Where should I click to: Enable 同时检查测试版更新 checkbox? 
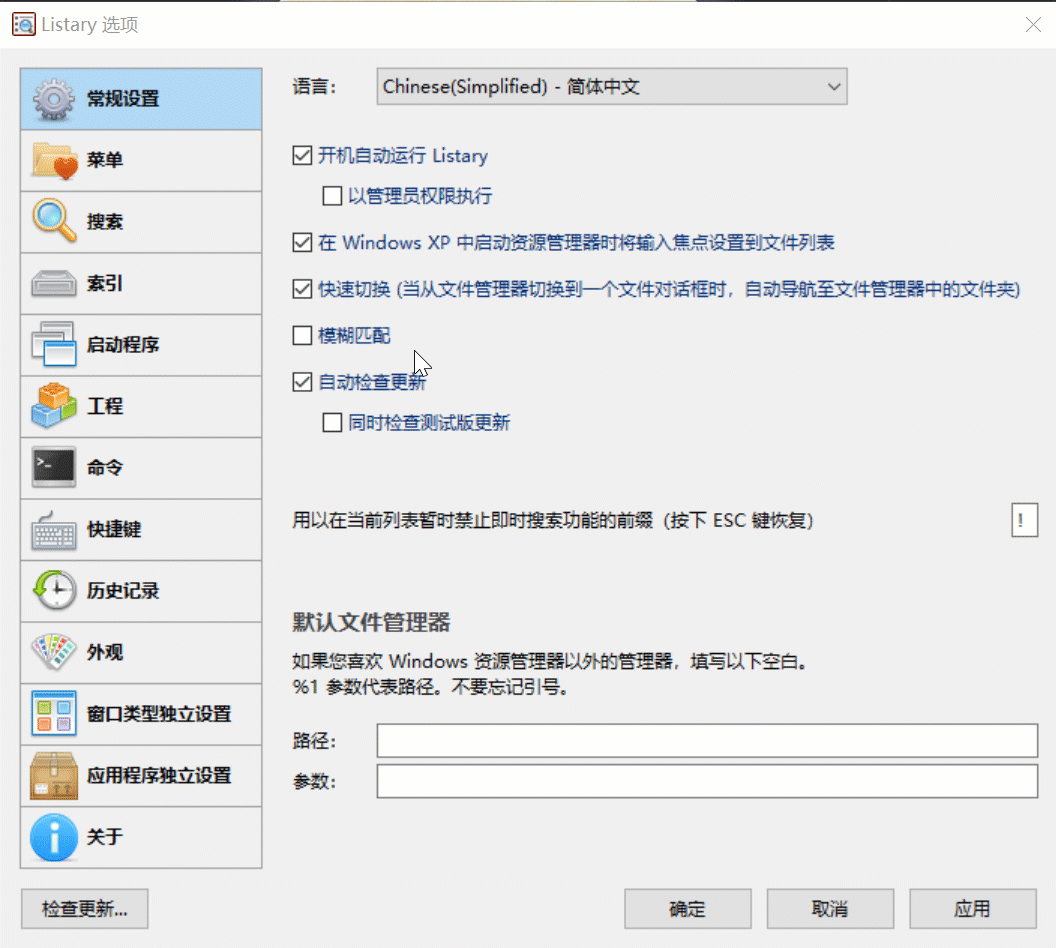coord(332,422)
